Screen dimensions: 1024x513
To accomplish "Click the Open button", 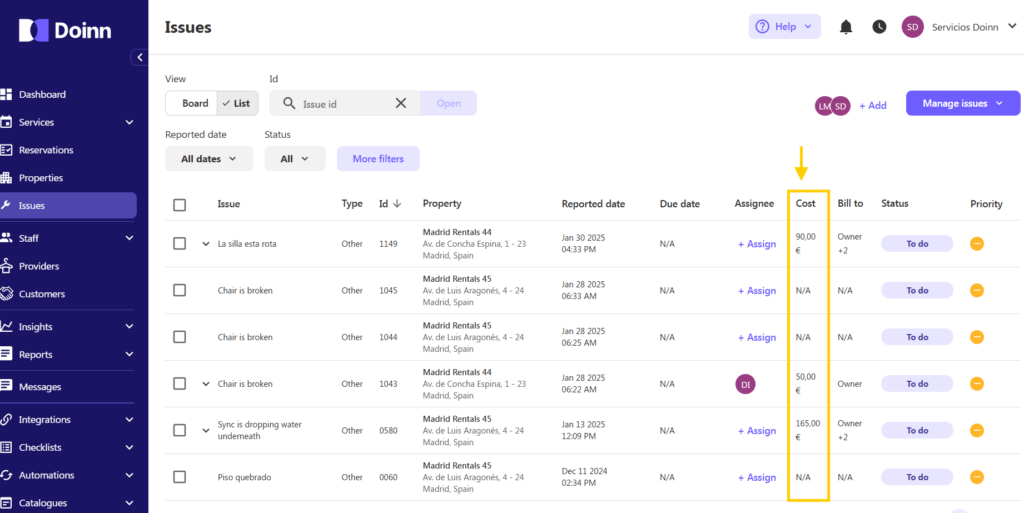I will tap(449, 103).
